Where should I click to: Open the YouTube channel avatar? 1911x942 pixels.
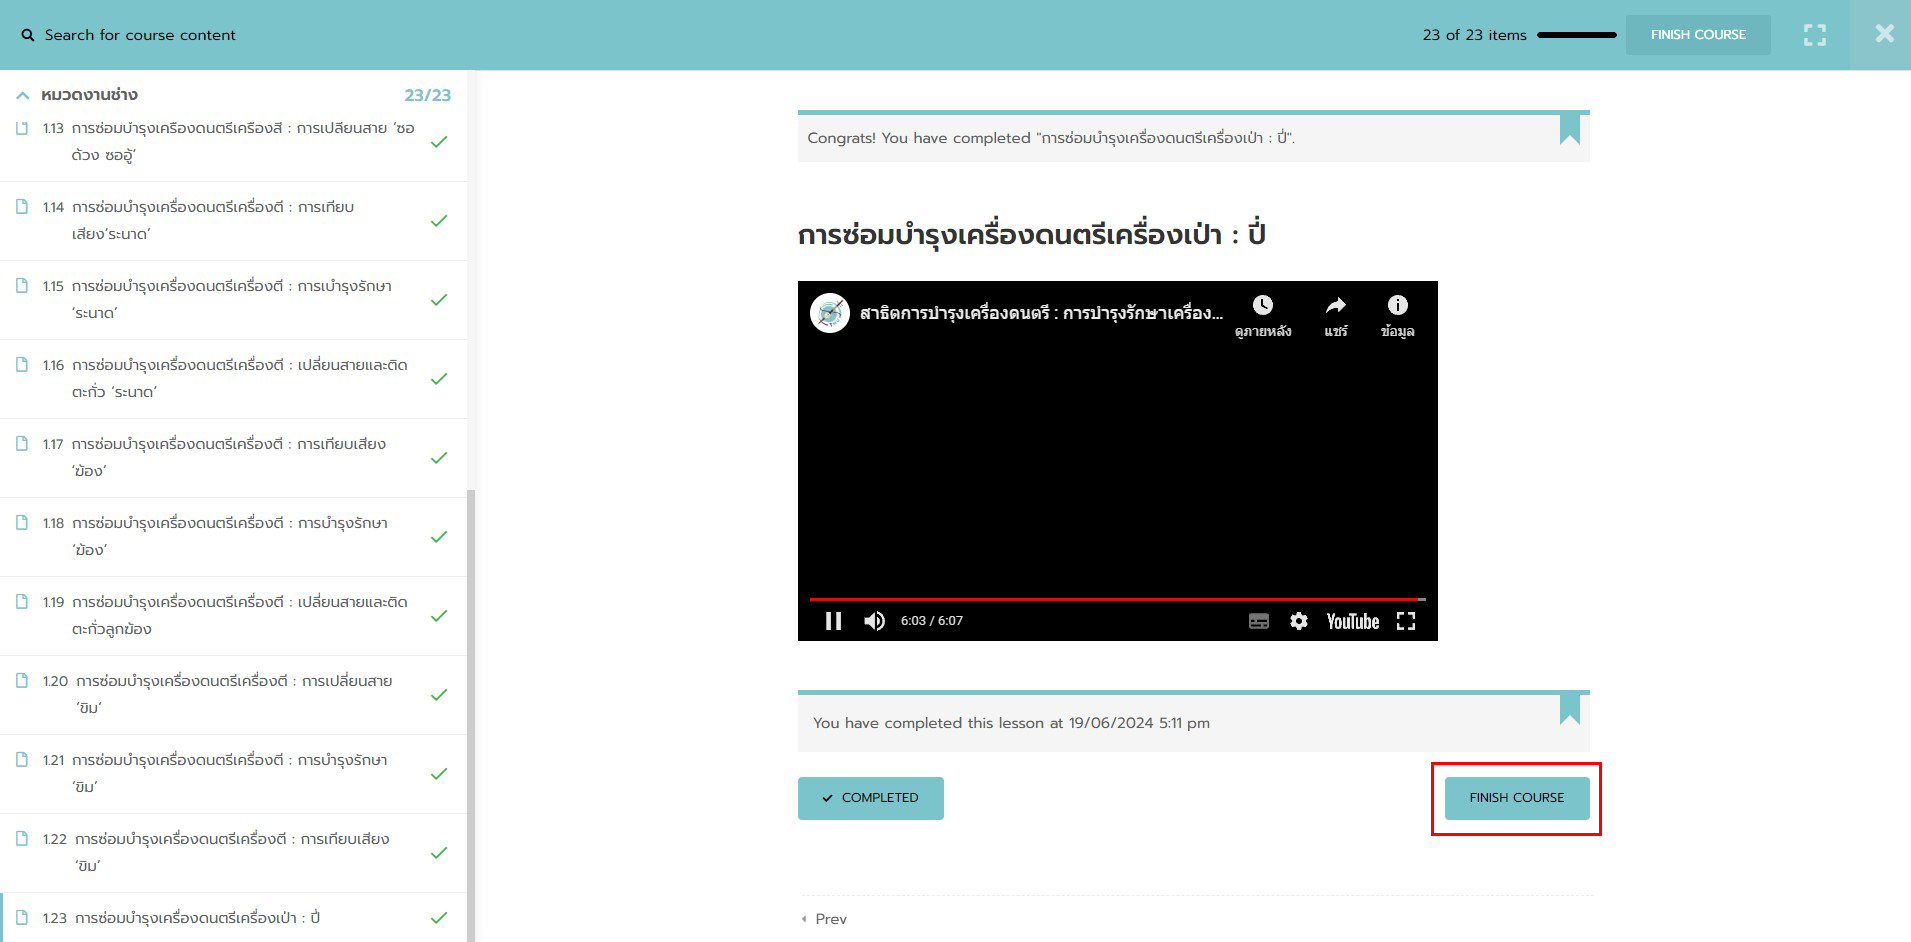click(829, 313)
